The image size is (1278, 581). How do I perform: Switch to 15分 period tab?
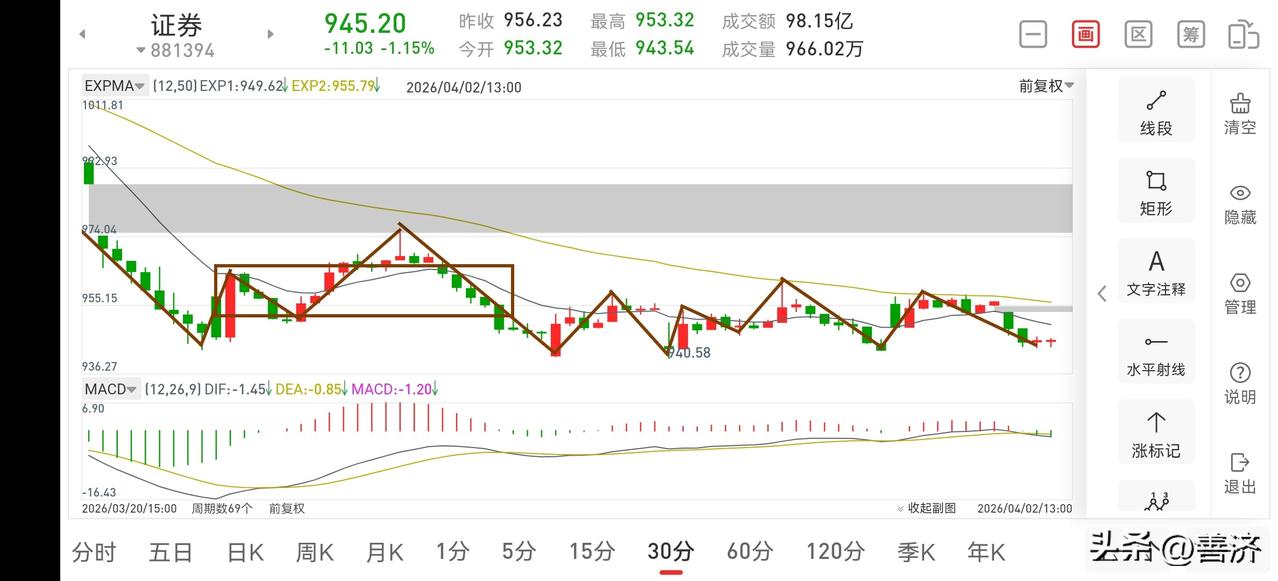tap(592, 551)
